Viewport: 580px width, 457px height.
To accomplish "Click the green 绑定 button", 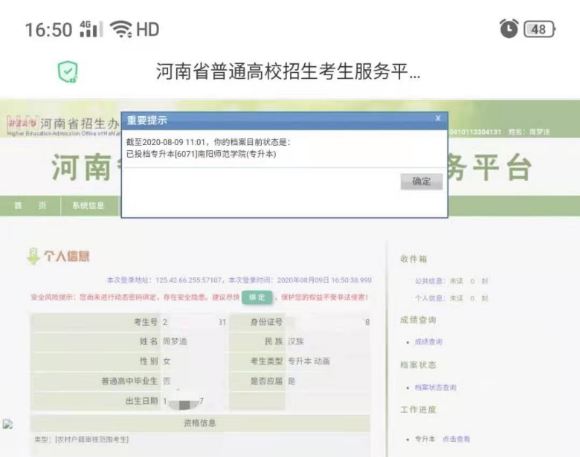I will 257,297.
